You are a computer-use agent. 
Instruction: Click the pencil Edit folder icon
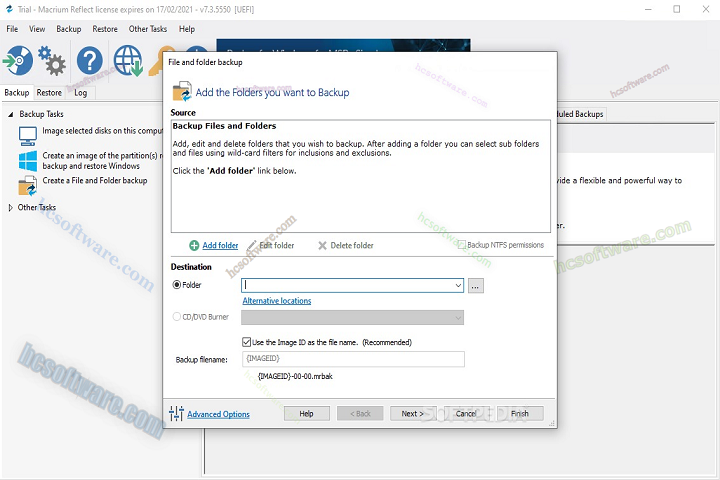click(252, 246)
